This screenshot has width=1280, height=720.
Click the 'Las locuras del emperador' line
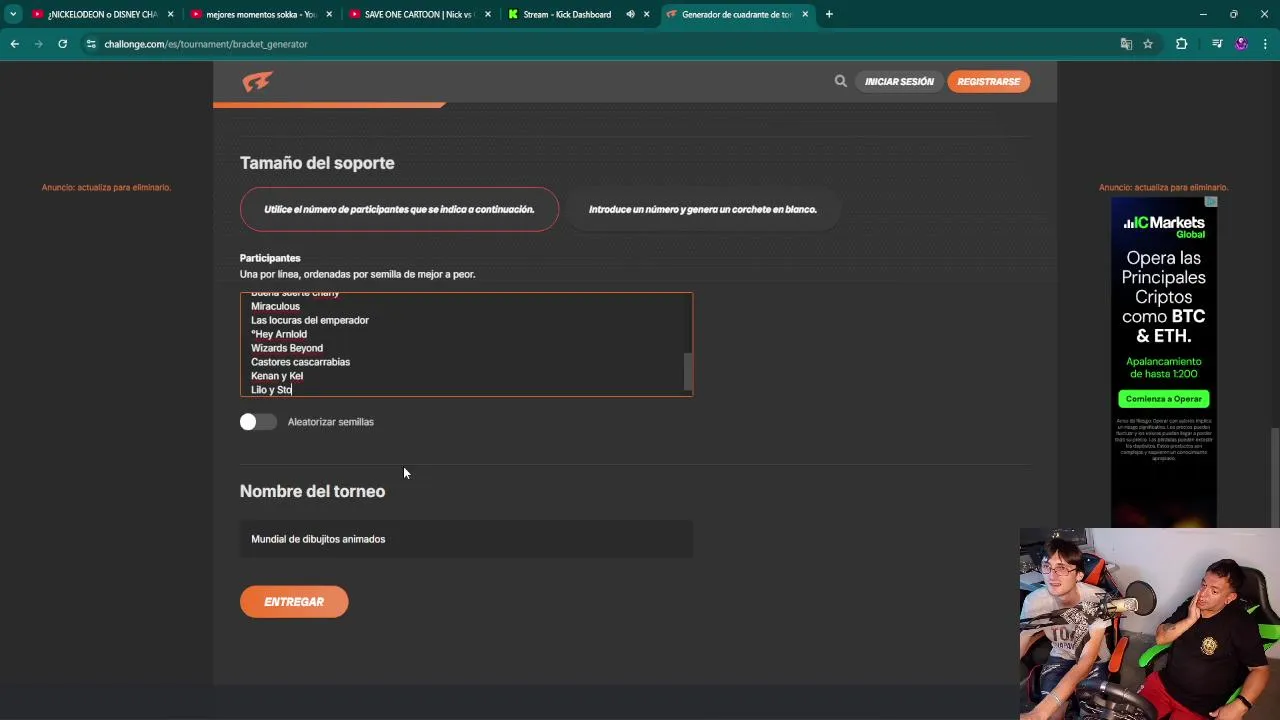tap(310, 320)
